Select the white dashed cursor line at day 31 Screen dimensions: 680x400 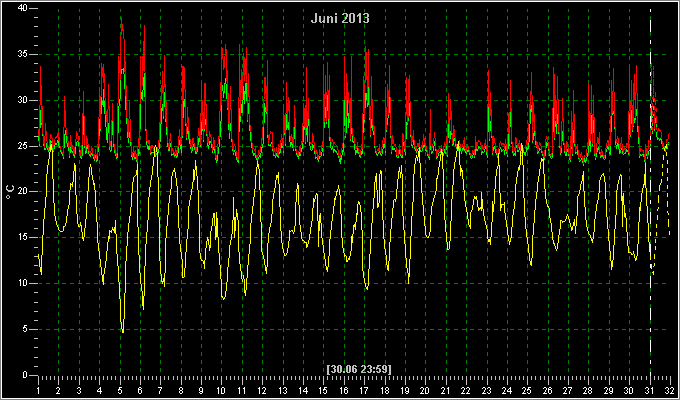651,191
